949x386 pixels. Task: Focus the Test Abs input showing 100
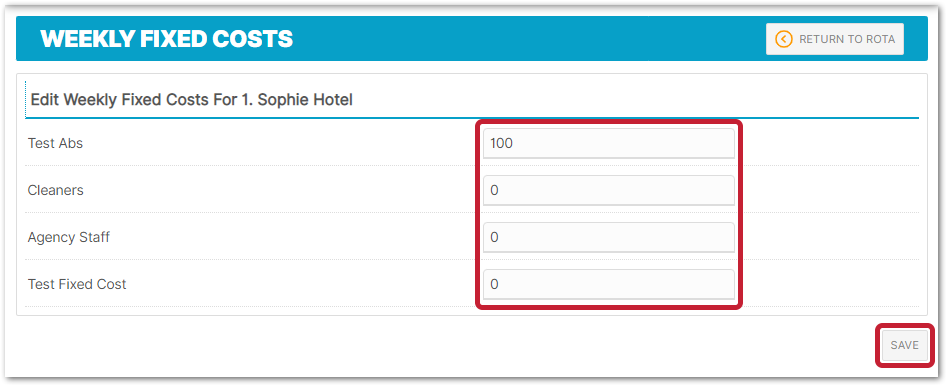click(608, 143)
